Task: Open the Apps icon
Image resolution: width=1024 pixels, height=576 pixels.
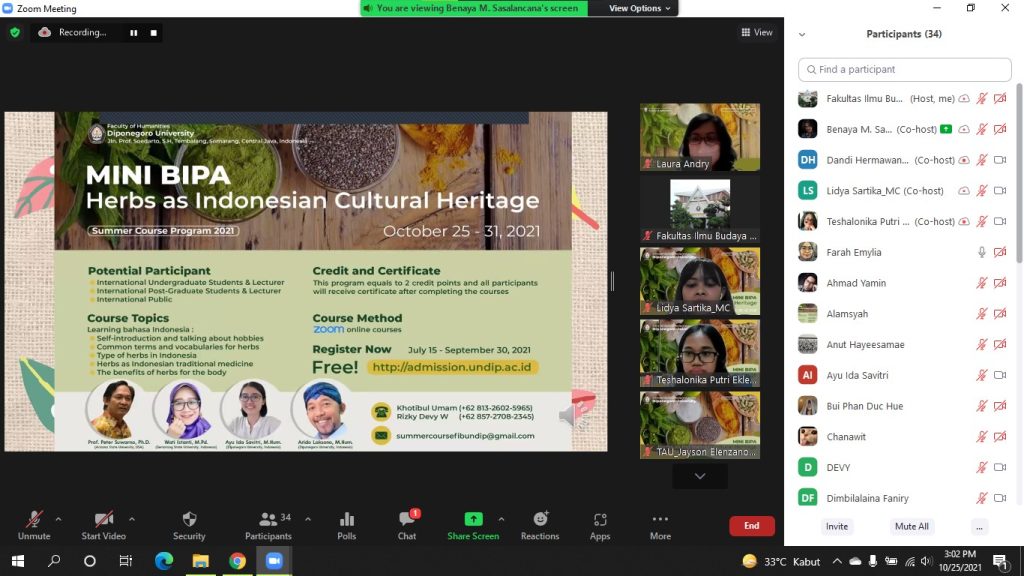Action: click(600, 520)
